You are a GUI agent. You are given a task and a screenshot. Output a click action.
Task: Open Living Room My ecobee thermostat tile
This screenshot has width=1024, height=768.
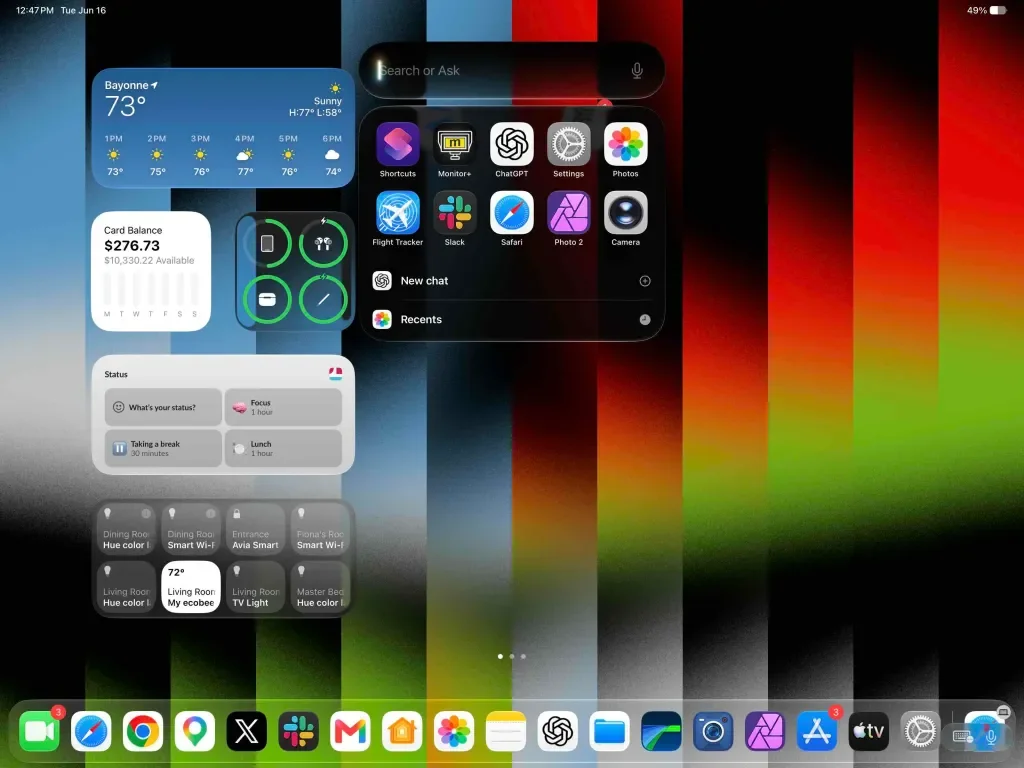191,586
